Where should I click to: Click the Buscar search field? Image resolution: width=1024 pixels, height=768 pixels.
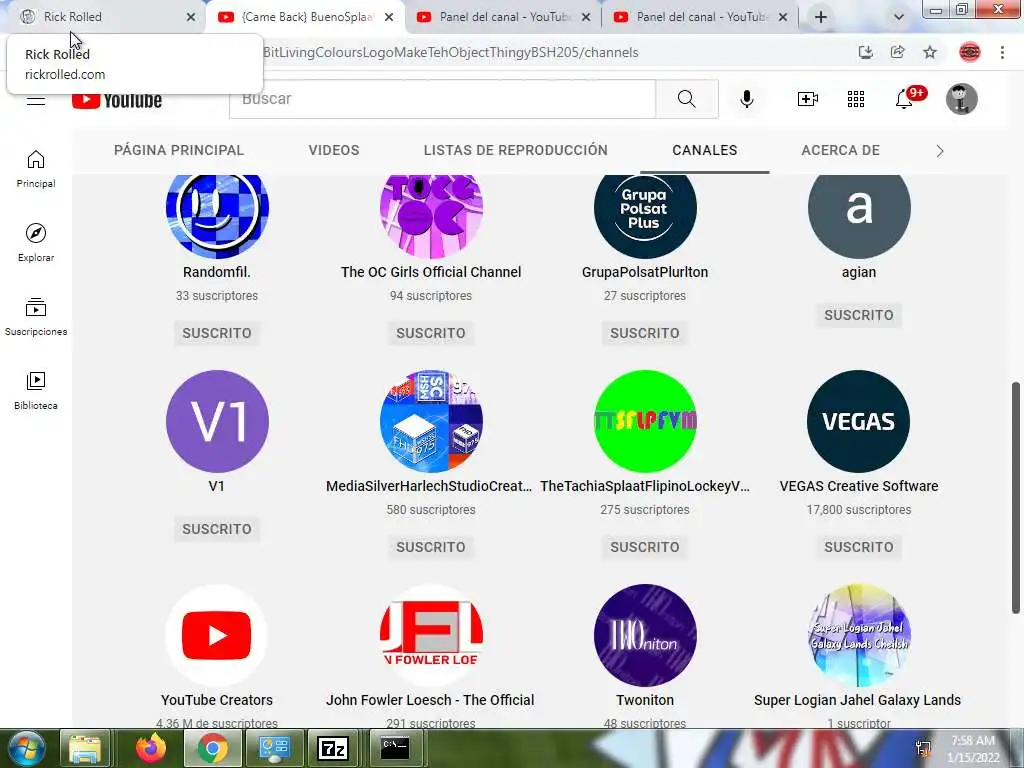pyautogui.click(x=442, y=99)
